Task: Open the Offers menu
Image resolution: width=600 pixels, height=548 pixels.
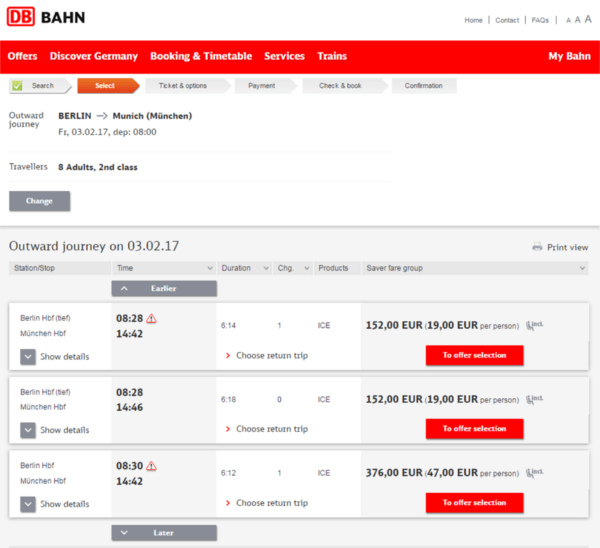Action: (23, 56)
